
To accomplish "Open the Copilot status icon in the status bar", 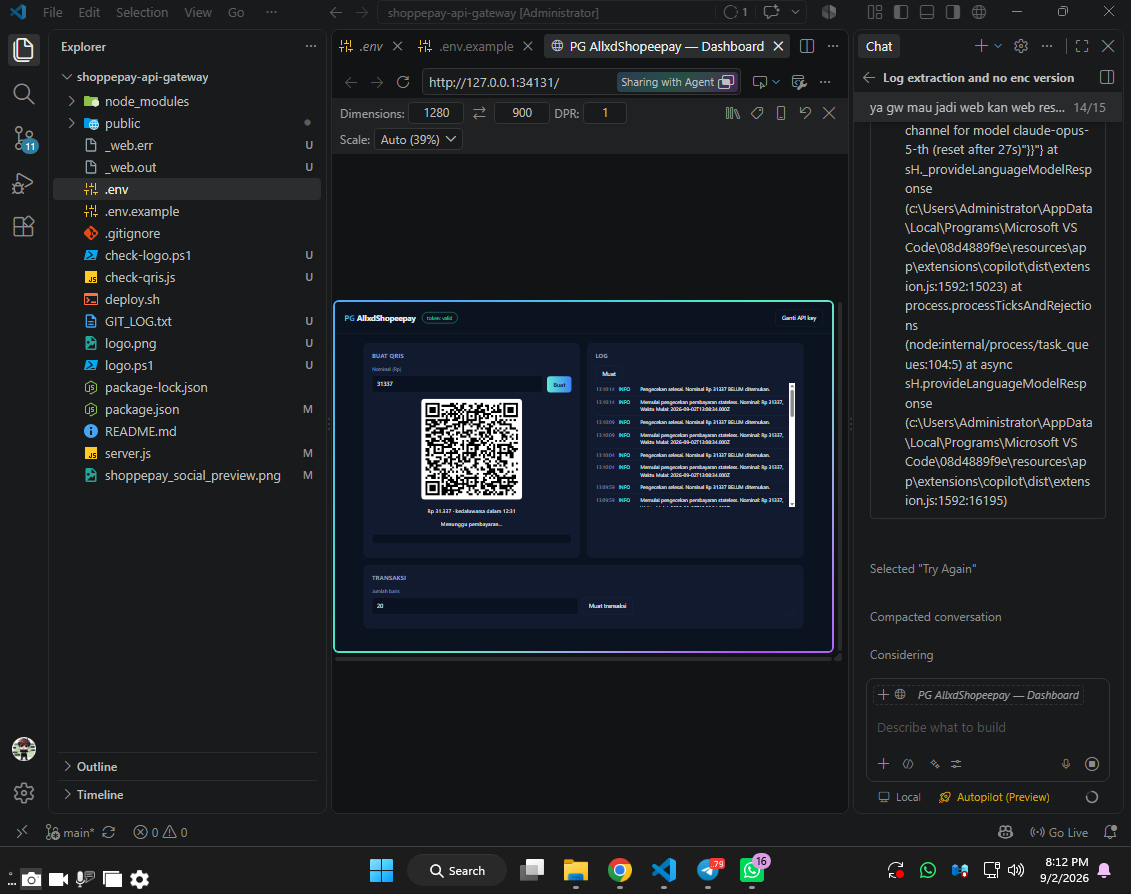I will (x=1005, y=833).
